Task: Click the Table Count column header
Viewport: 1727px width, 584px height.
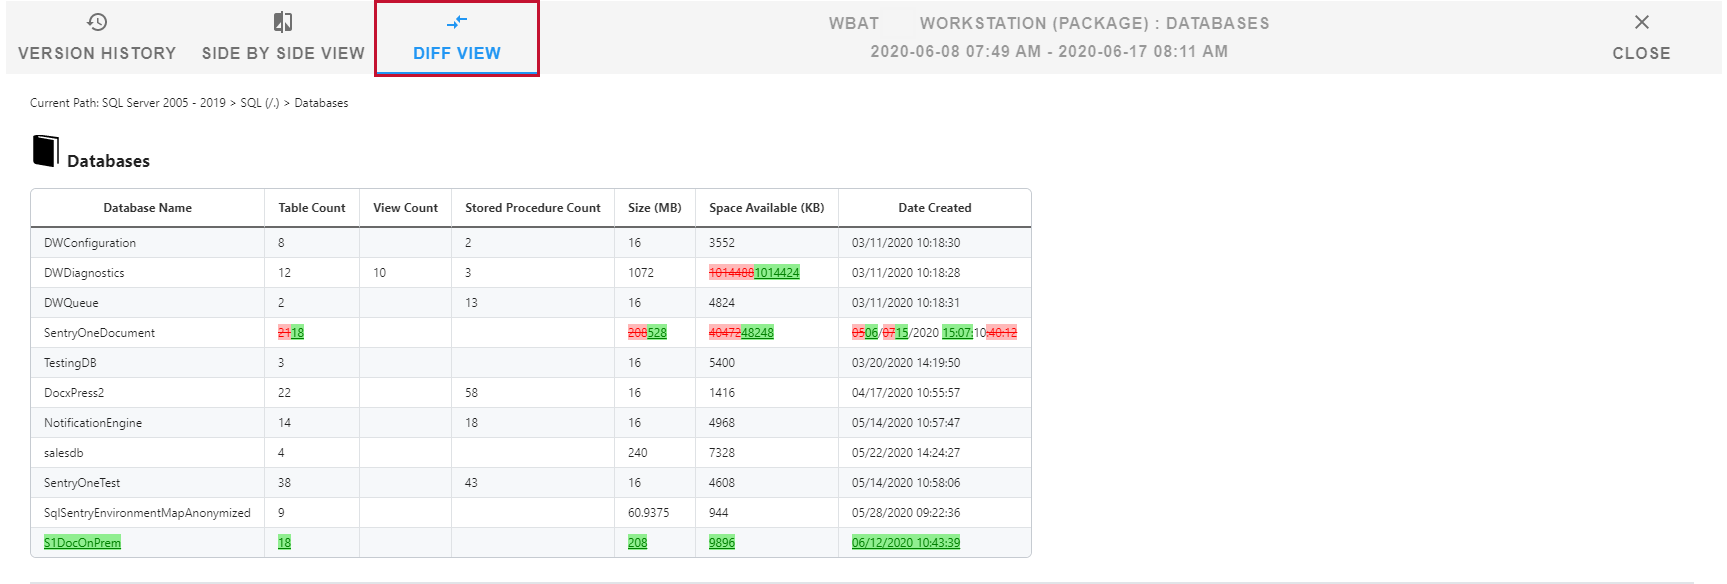Action: (x=312, y=208)
